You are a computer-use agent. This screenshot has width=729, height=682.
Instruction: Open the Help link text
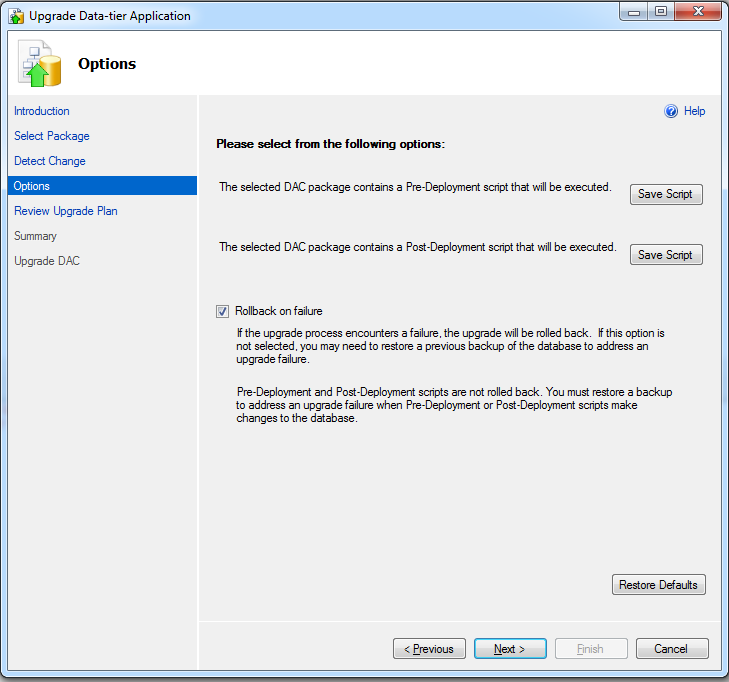(x=694, y=111)
